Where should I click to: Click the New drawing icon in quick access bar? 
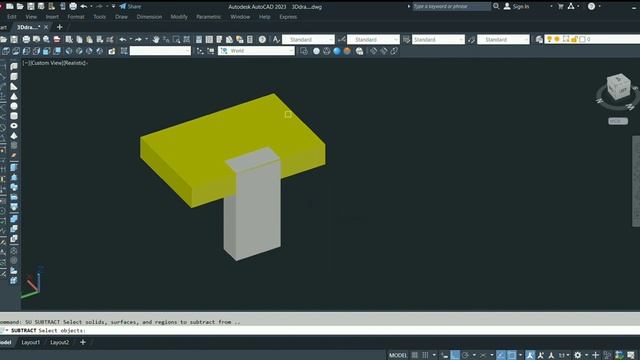coord(9,7)
